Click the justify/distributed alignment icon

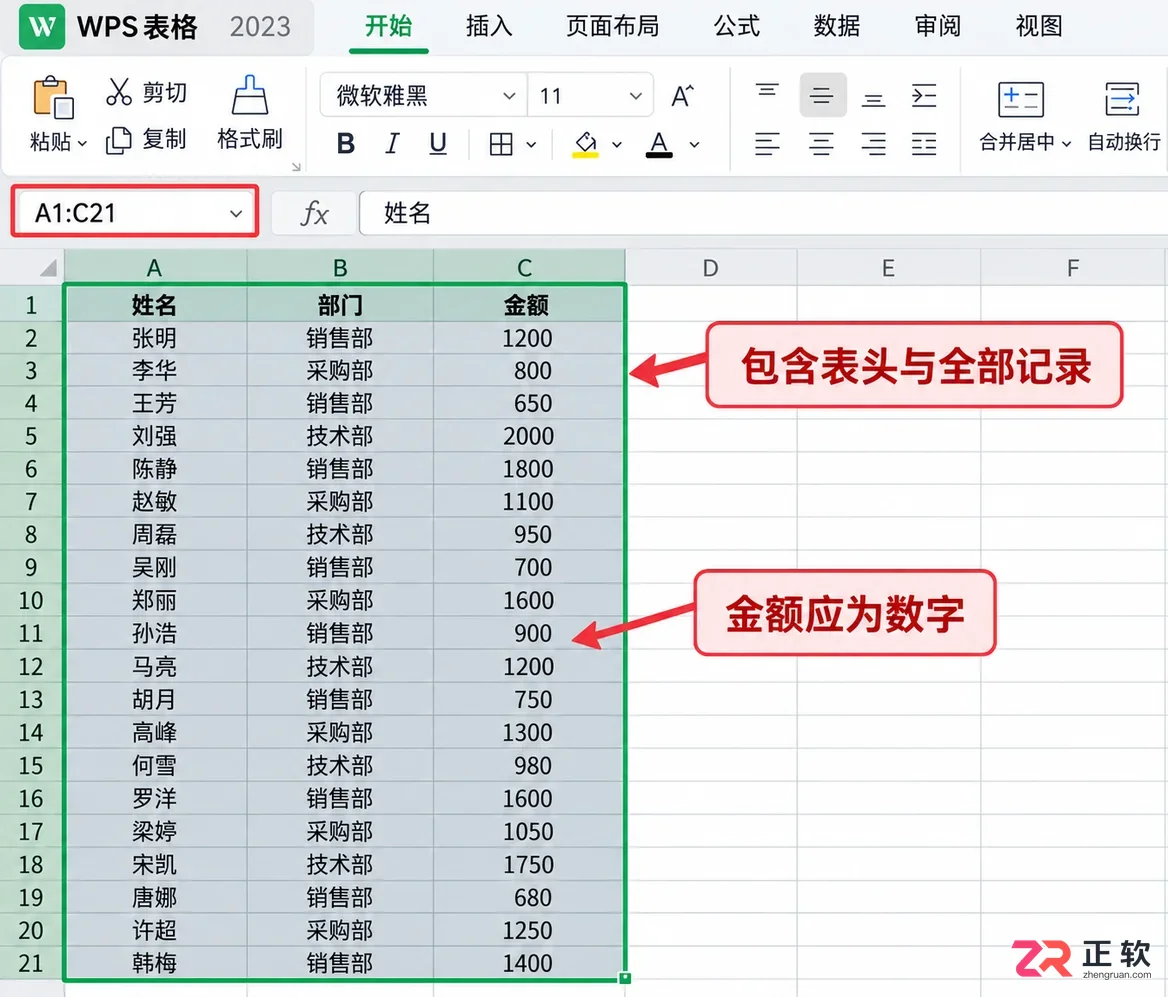[x=924, y=143]
